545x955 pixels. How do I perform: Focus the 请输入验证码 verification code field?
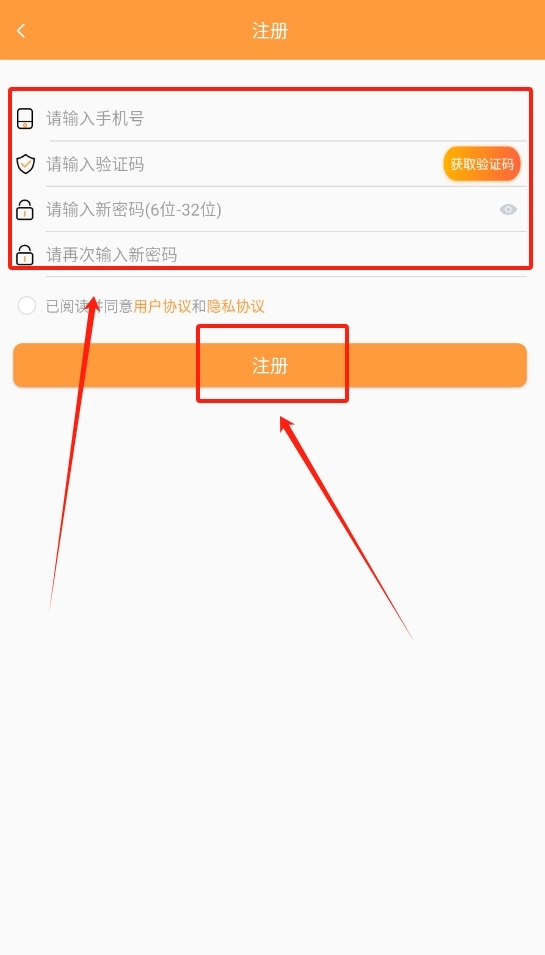pos(244,164)
